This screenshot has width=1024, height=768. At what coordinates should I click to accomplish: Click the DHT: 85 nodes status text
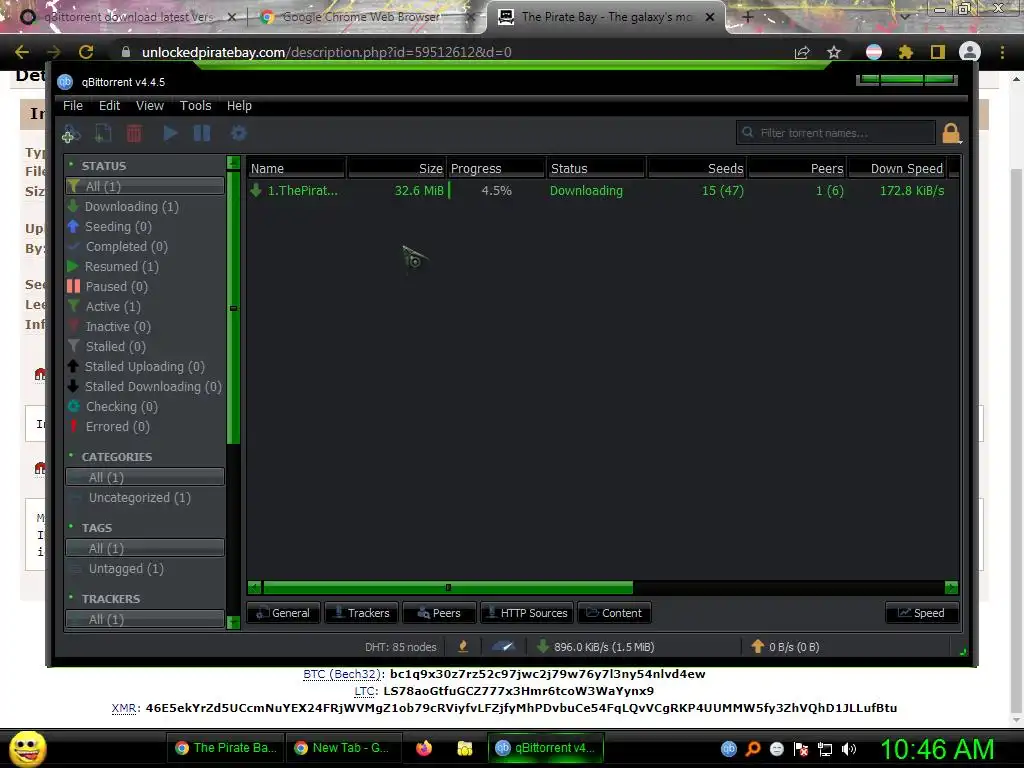point(400,647)
